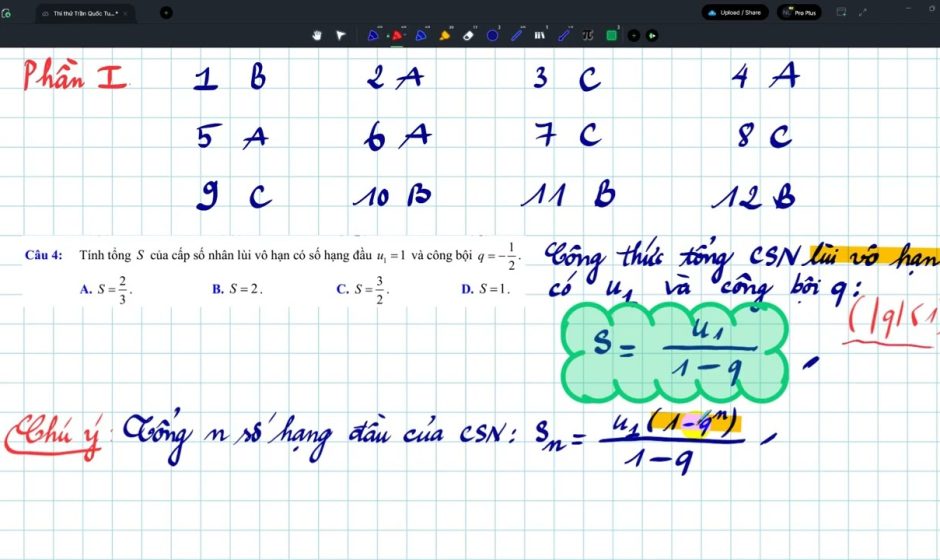Click the Upload / Share button
The image size is (940, 560).
(x=733, y=13)
